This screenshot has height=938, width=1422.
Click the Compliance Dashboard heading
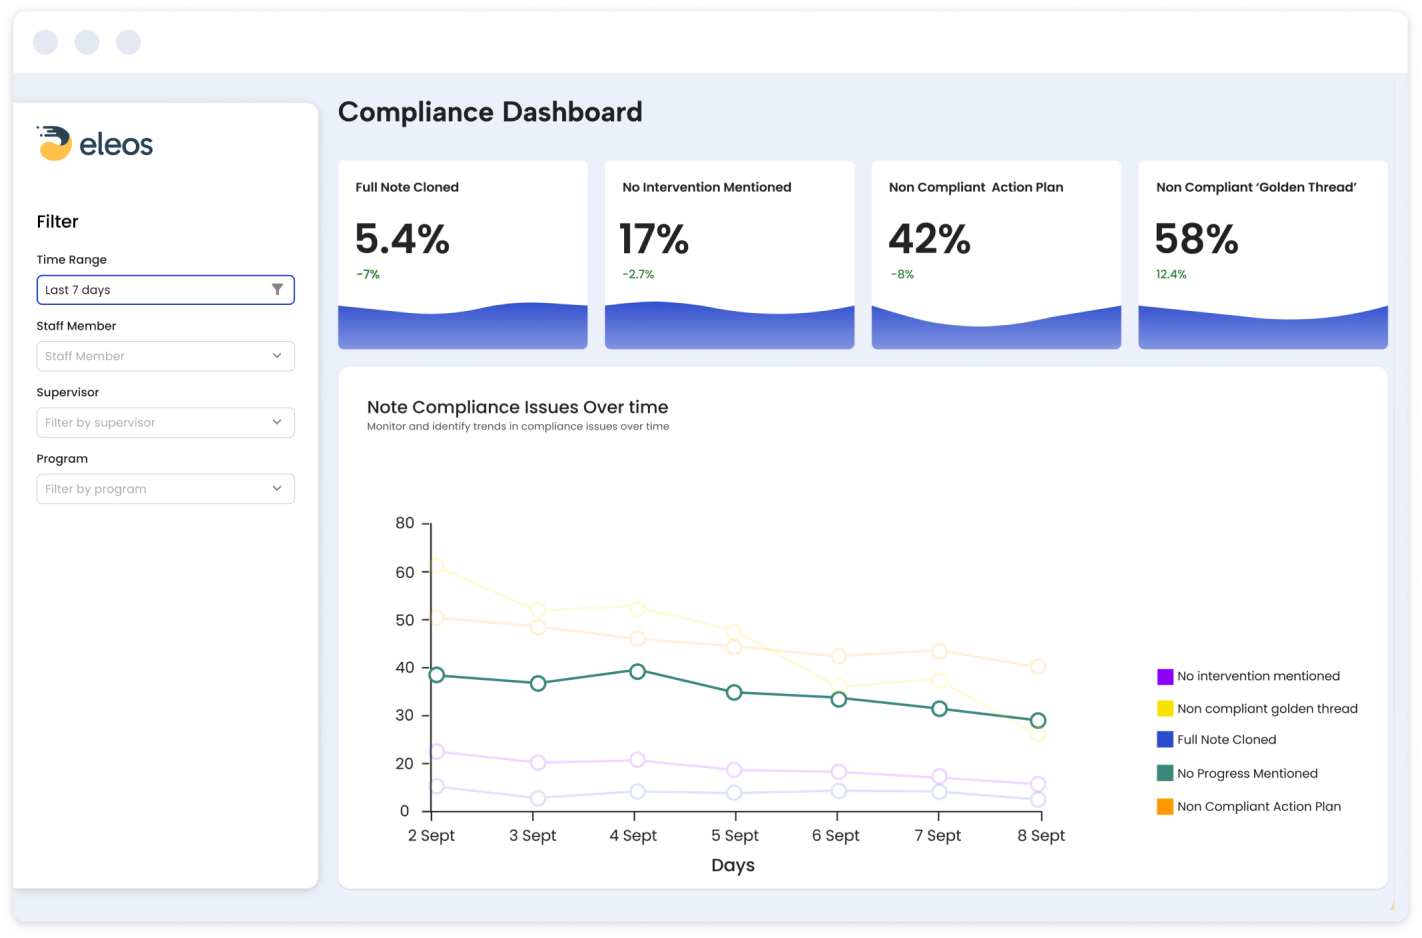click(x=490, y=112)
